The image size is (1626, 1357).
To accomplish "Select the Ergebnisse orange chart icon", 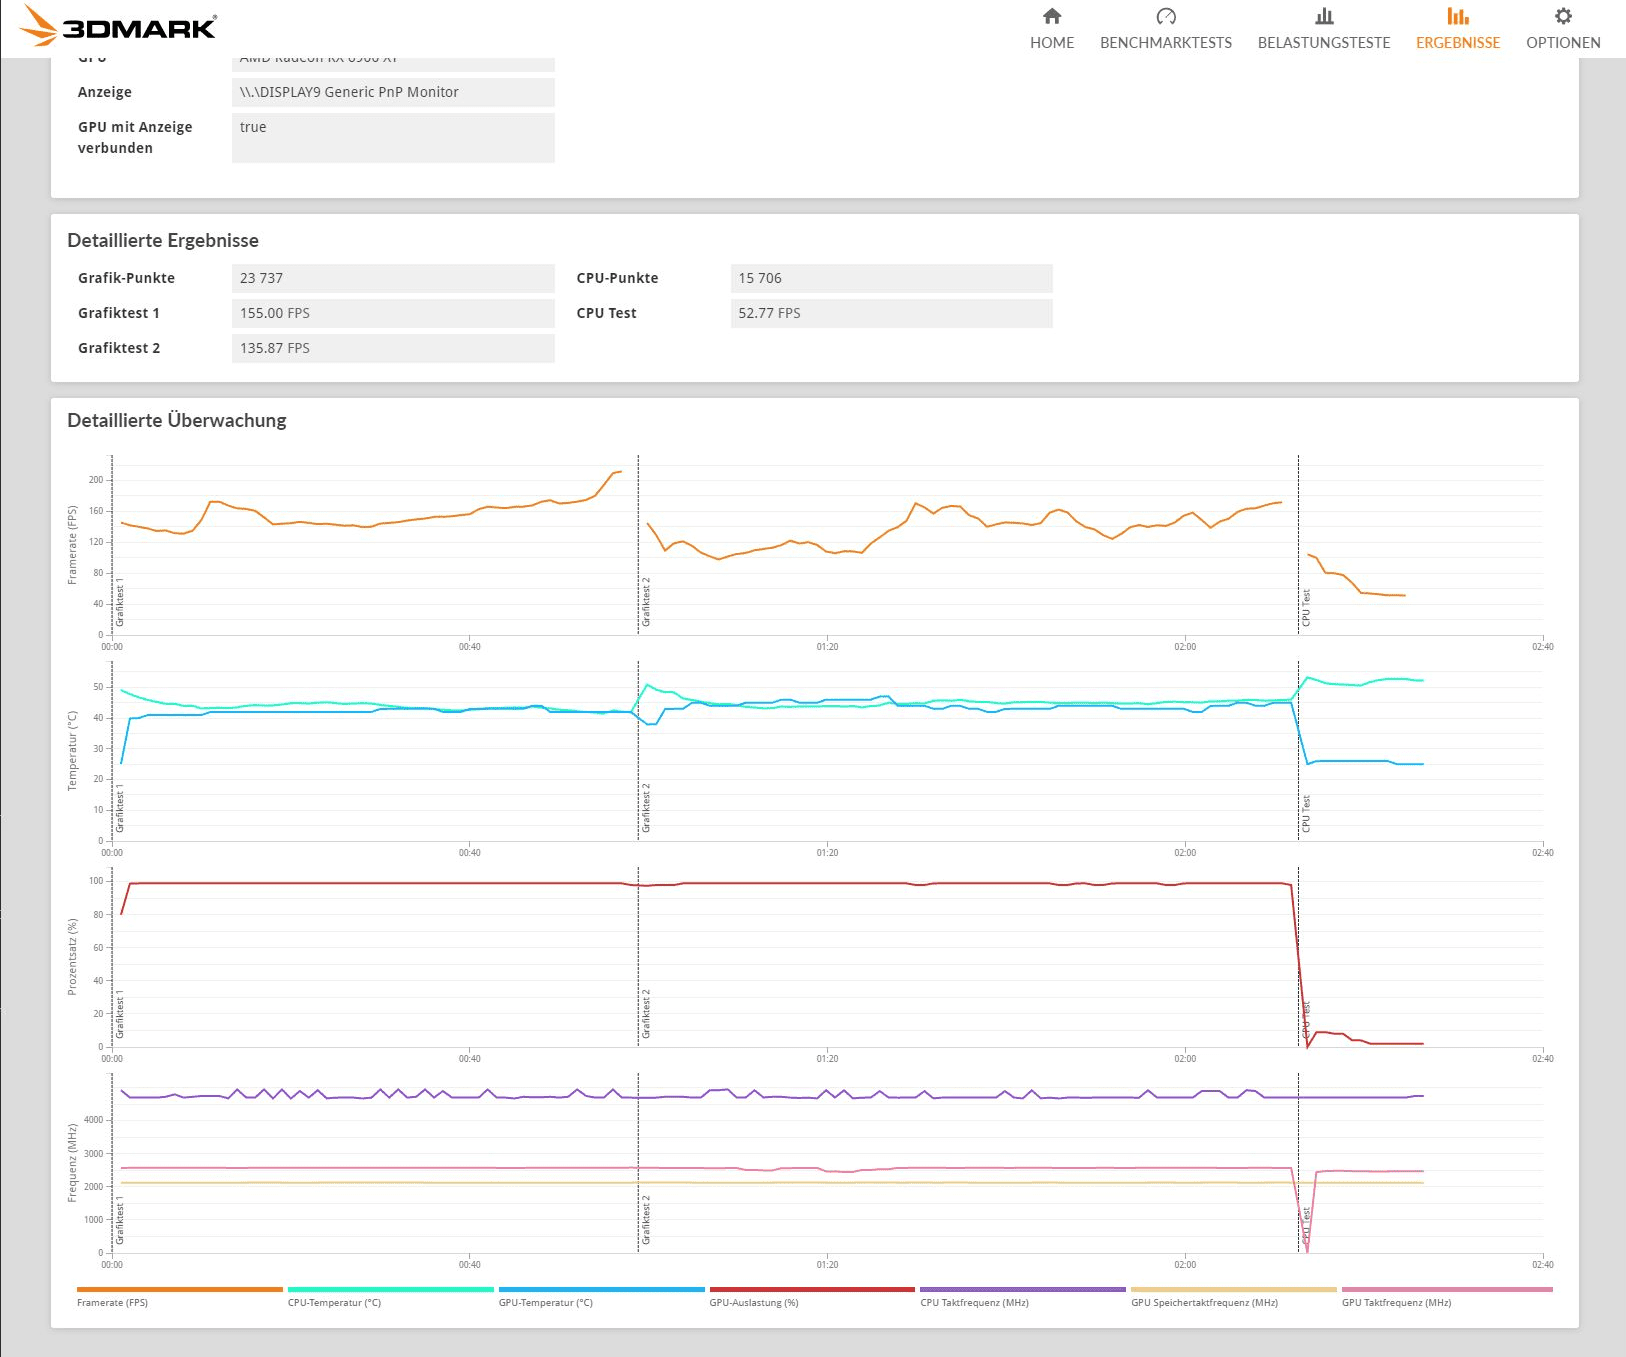I will [x=1458, y=16].
